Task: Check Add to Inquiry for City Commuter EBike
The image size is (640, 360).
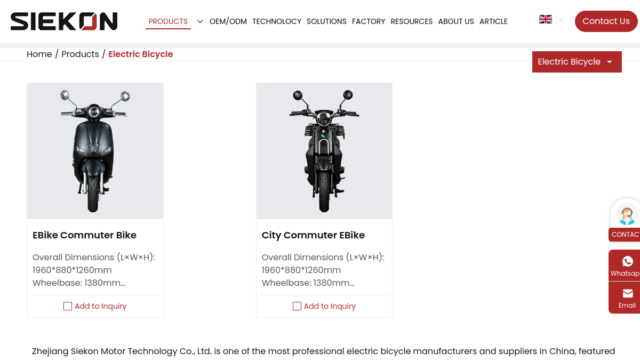Action: (297, 306)
